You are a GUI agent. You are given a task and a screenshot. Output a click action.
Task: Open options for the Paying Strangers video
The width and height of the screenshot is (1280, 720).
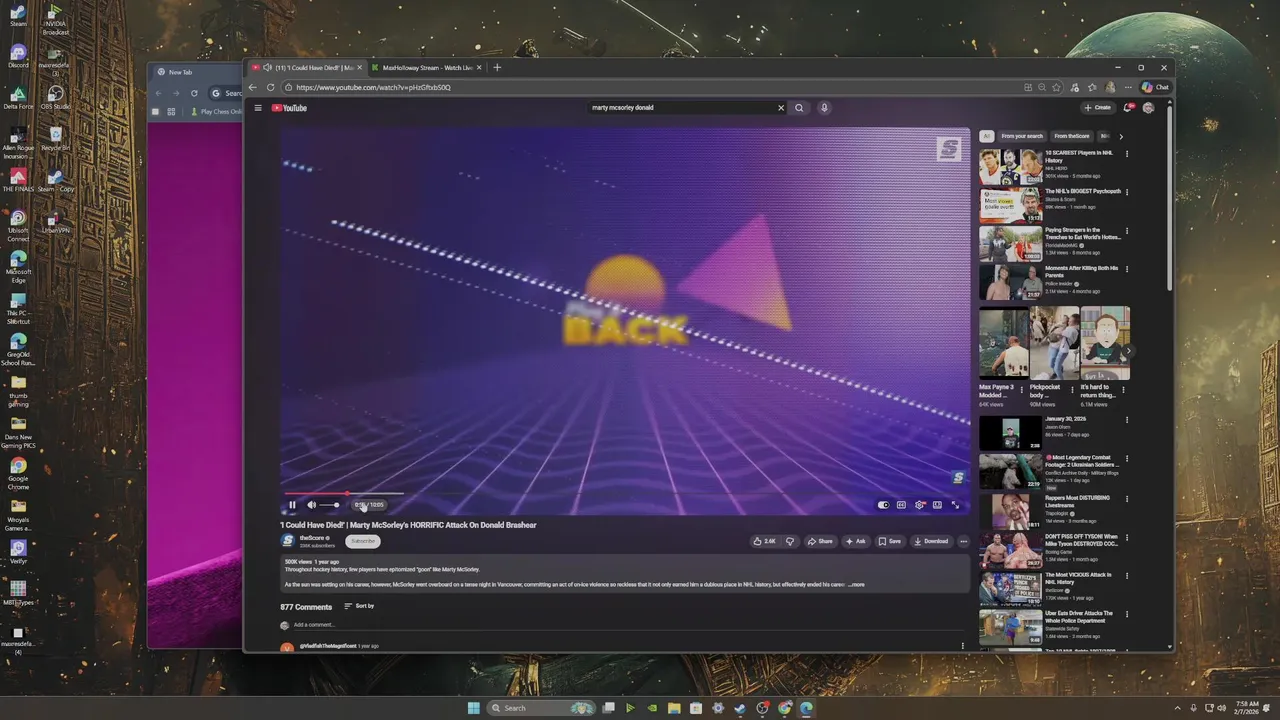[1127, 230]
